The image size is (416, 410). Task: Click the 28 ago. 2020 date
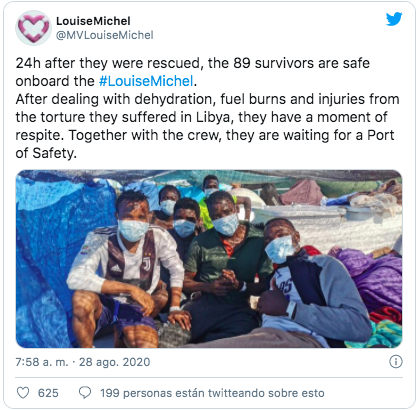[114, 362]
